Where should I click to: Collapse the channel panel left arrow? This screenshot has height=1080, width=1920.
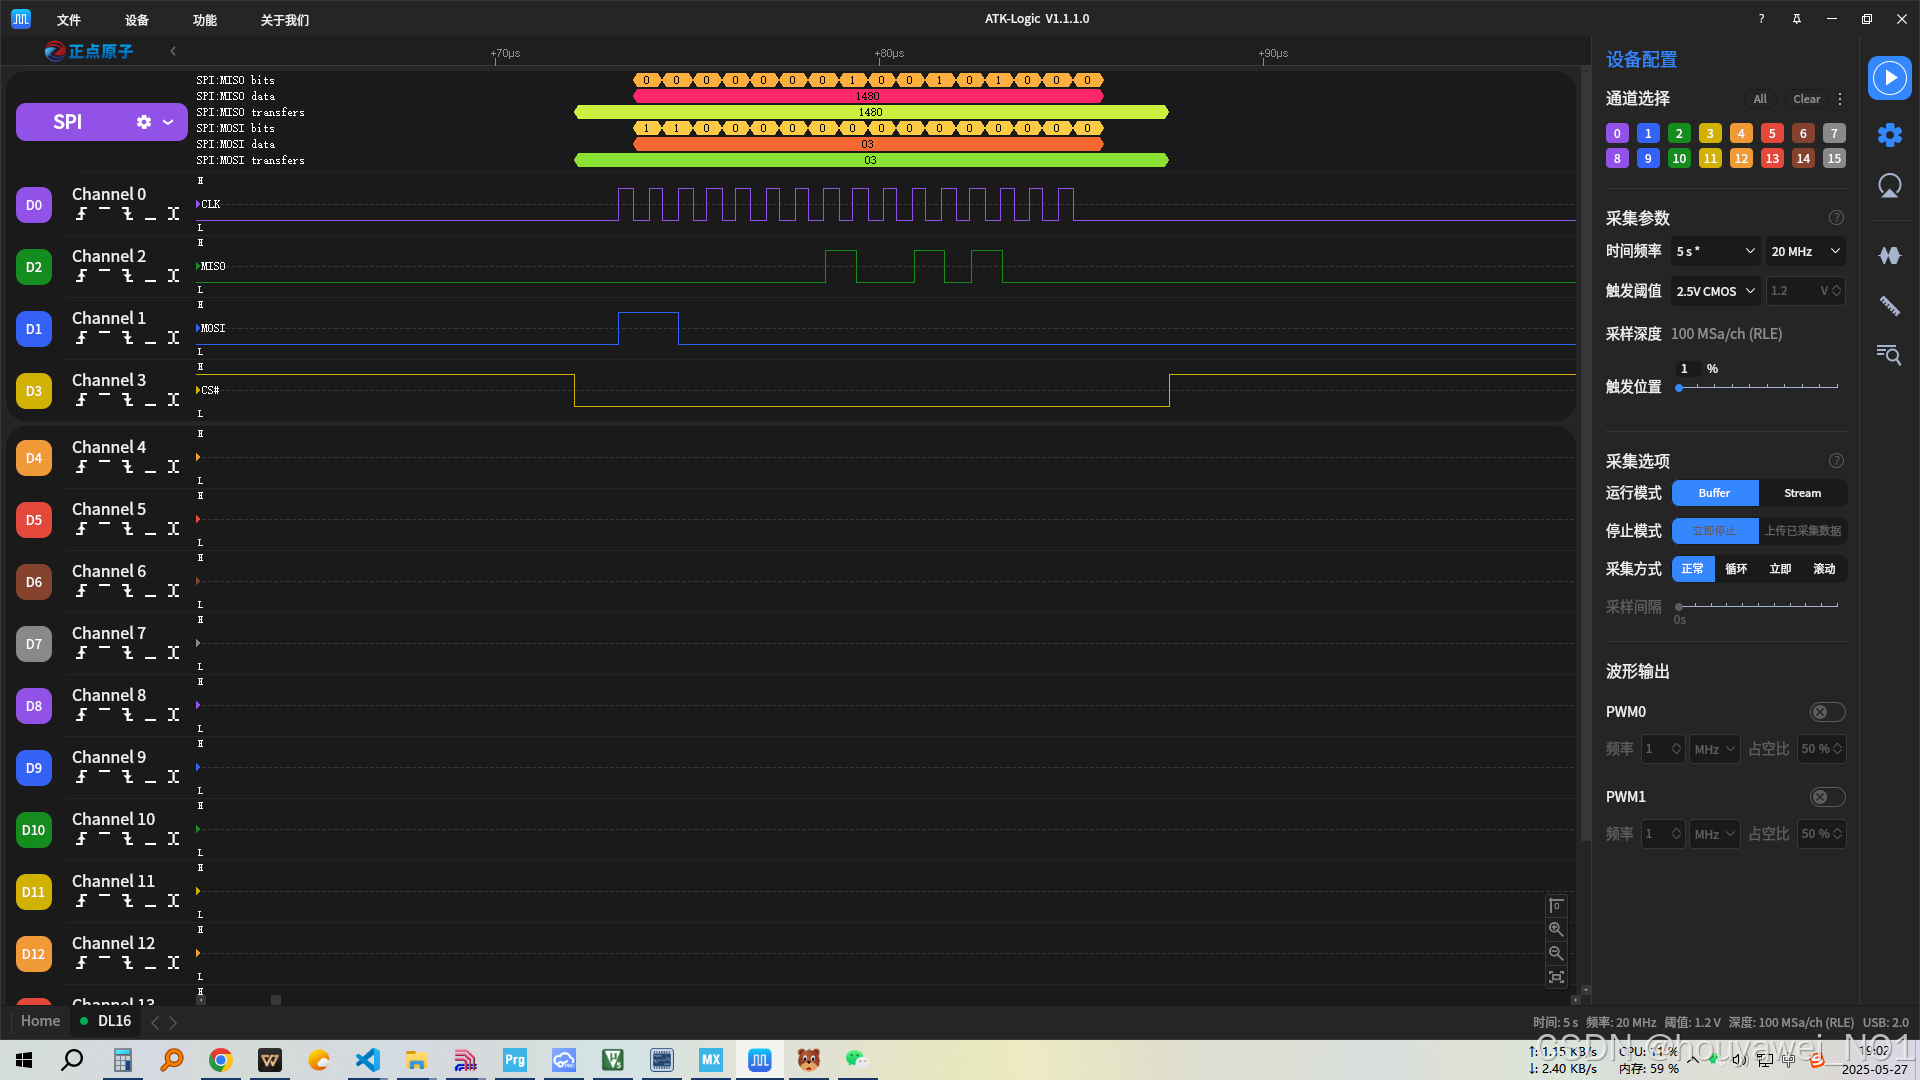(x=173, y=51)
